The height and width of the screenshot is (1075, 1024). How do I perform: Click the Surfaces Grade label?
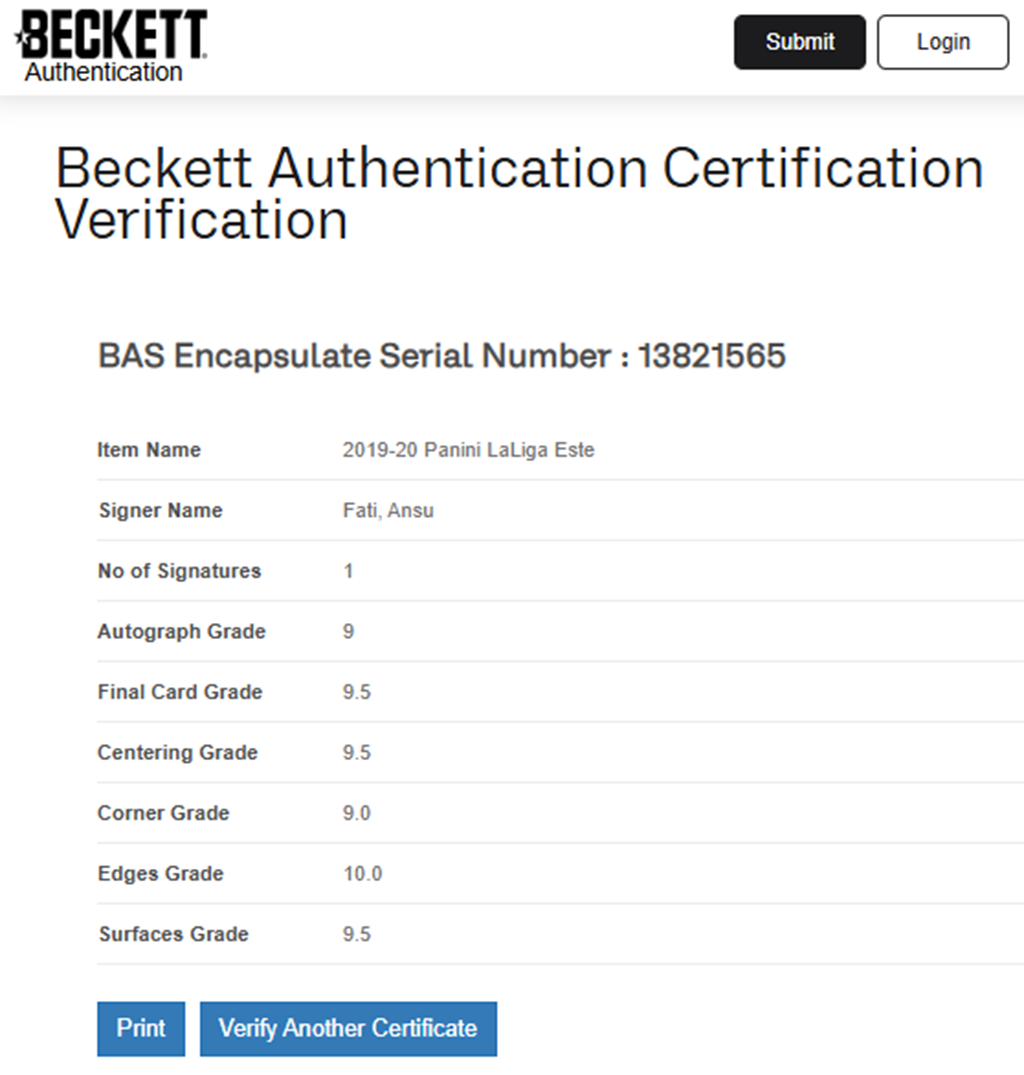pos(173,934)
